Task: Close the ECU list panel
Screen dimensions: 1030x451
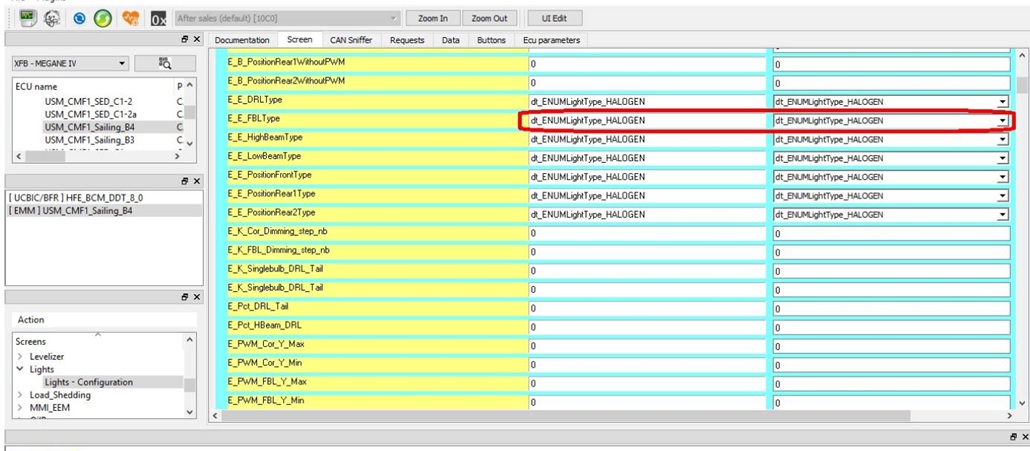Action: coord(197,40)
